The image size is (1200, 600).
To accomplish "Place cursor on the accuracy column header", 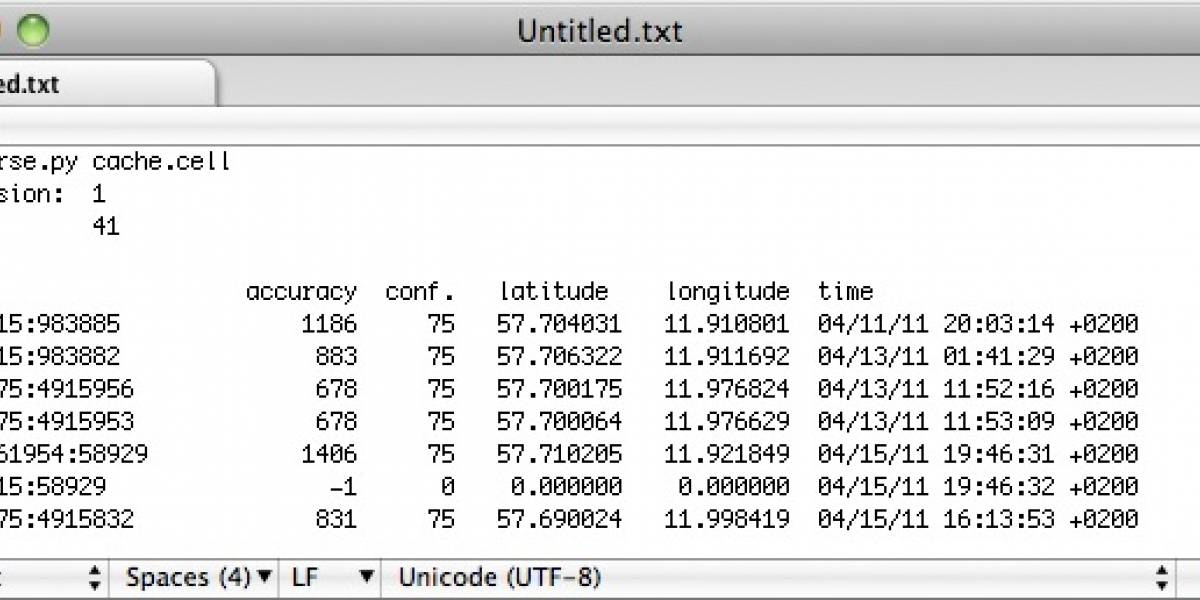I will [x=301, y=292].
